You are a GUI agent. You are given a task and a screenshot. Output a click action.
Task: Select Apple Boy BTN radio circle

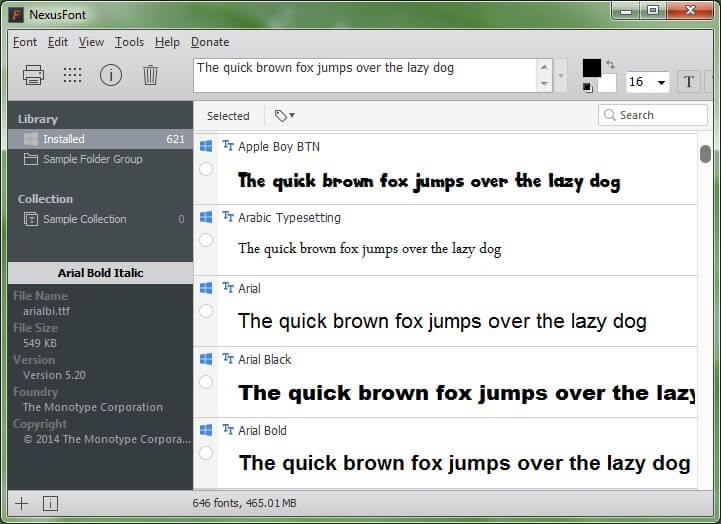206,169
